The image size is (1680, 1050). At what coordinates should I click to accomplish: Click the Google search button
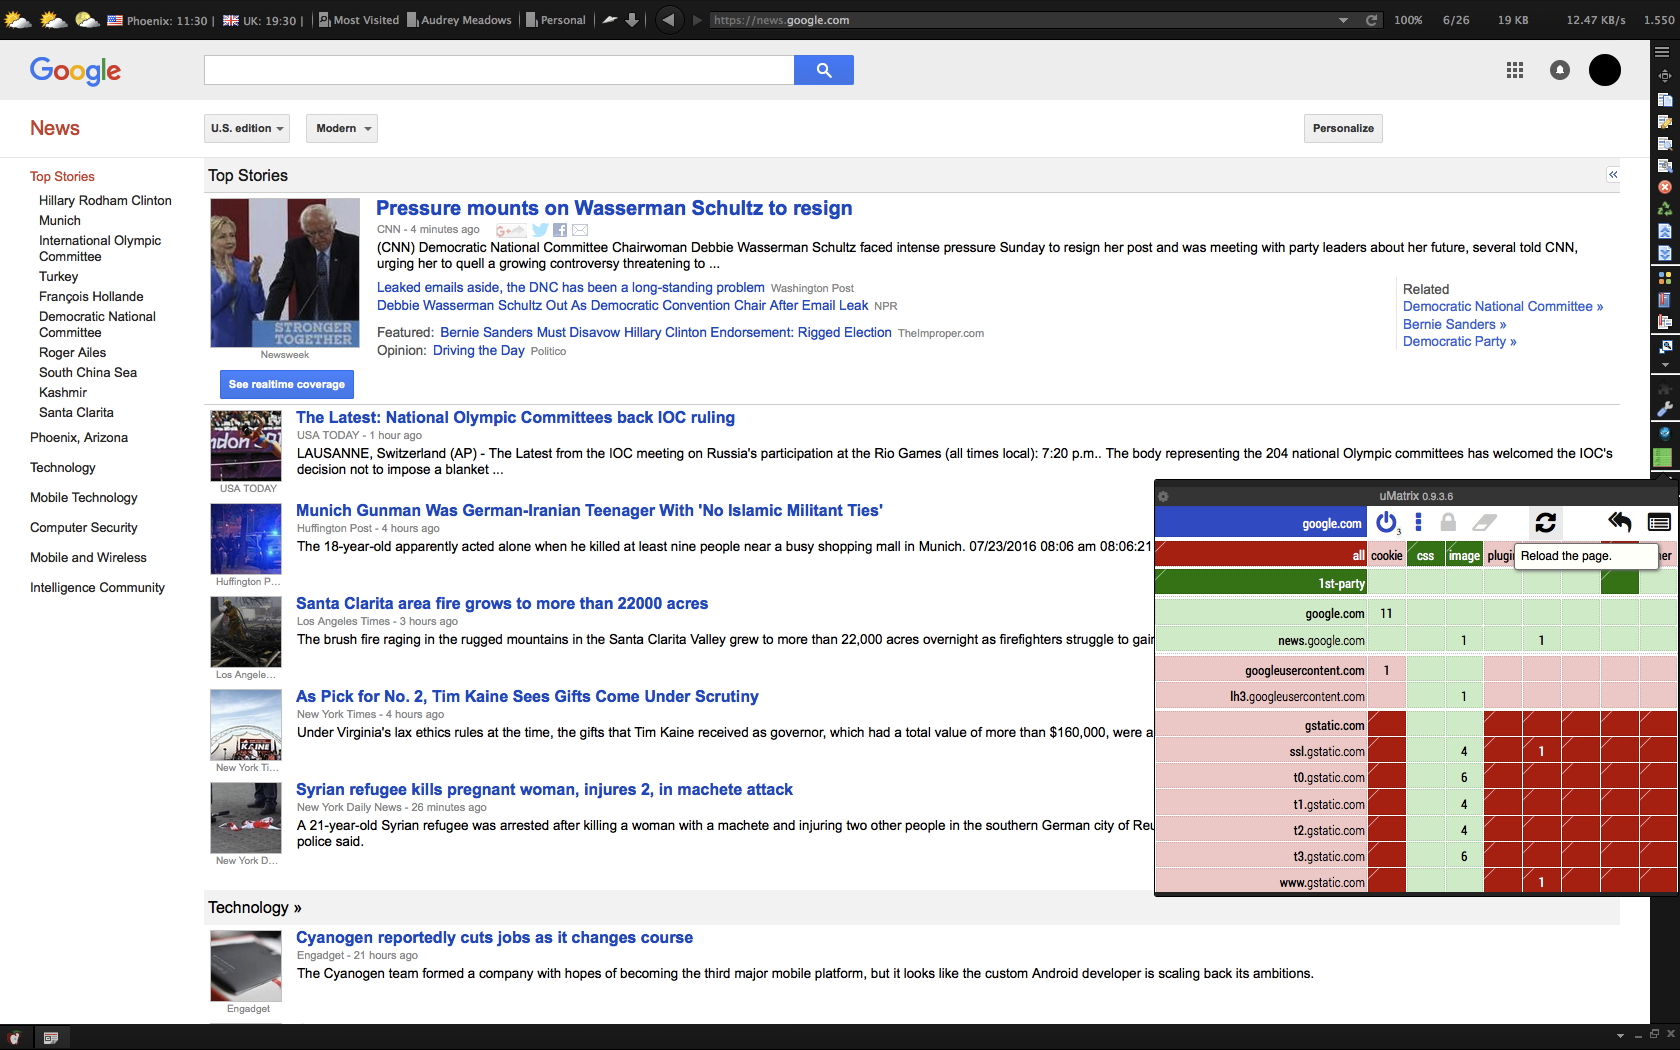pos(824,70)
